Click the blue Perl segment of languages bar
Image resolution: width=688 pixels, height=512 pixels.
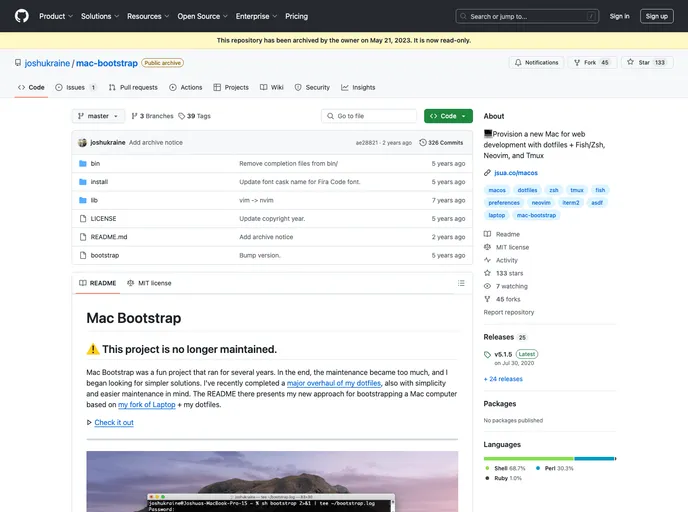[x=594, y=458]
